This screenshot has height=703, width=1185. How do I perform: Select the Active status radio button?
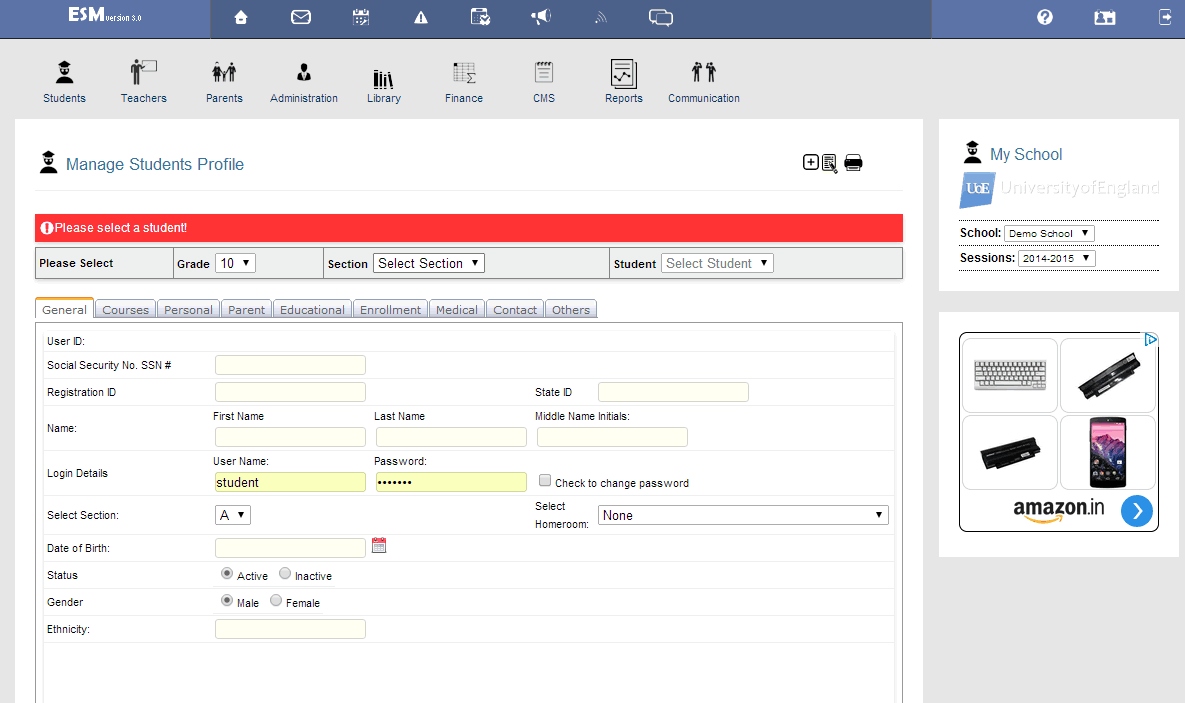point(227,574)
